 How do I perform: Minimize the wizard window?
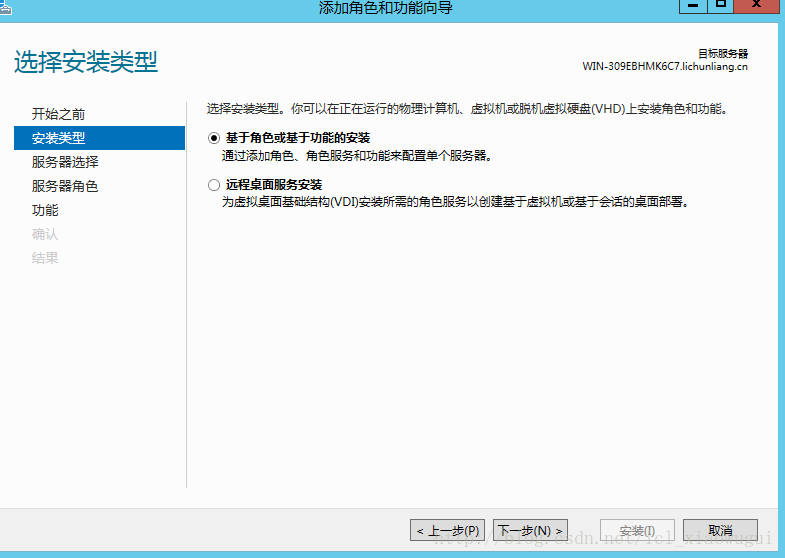[x=693, y=6]
